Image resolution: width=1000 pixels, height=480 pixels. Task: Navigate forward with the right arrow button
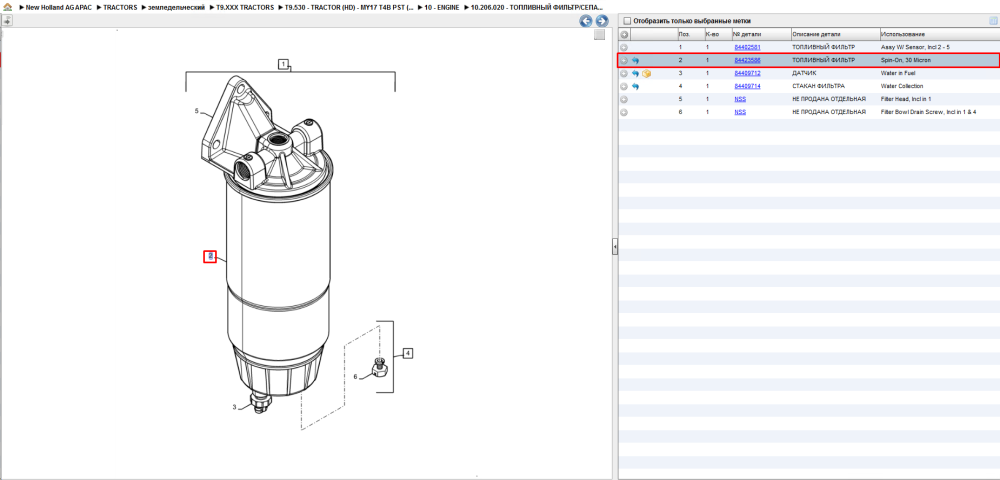coord(601,21)
